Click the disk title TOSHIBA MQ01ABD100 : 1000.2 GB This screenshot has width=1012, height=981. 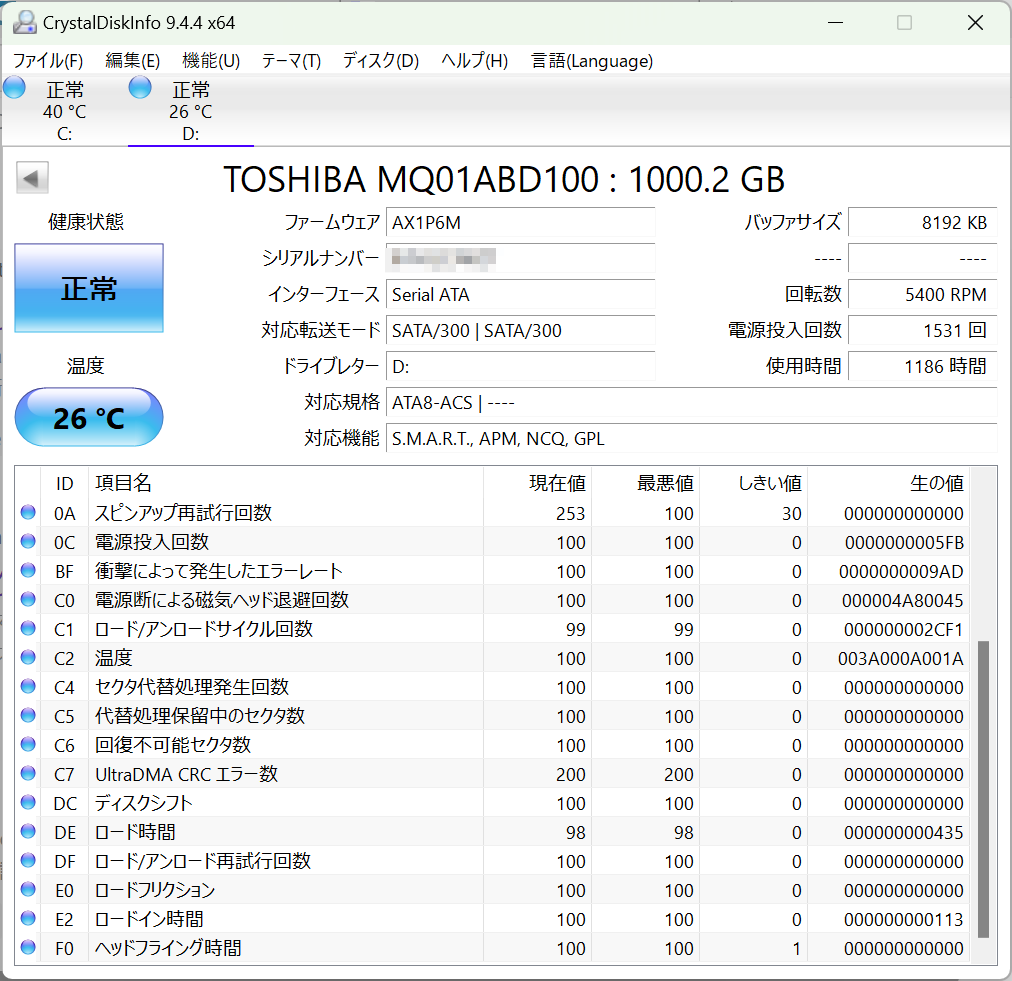[x=504, y=179]
